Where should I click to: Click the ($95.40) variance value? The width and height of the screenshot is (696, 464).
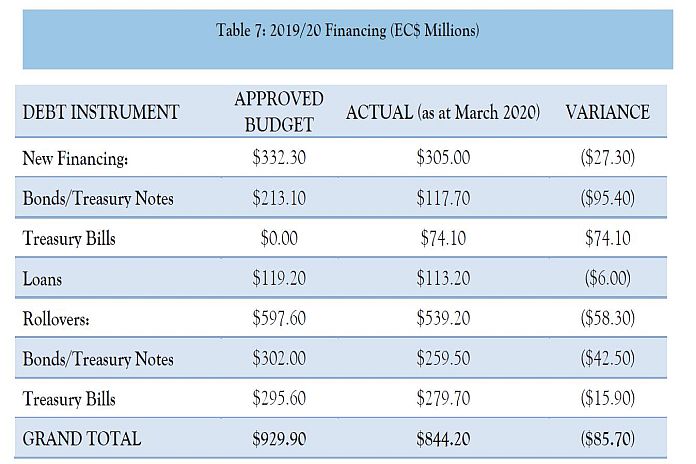607,198
